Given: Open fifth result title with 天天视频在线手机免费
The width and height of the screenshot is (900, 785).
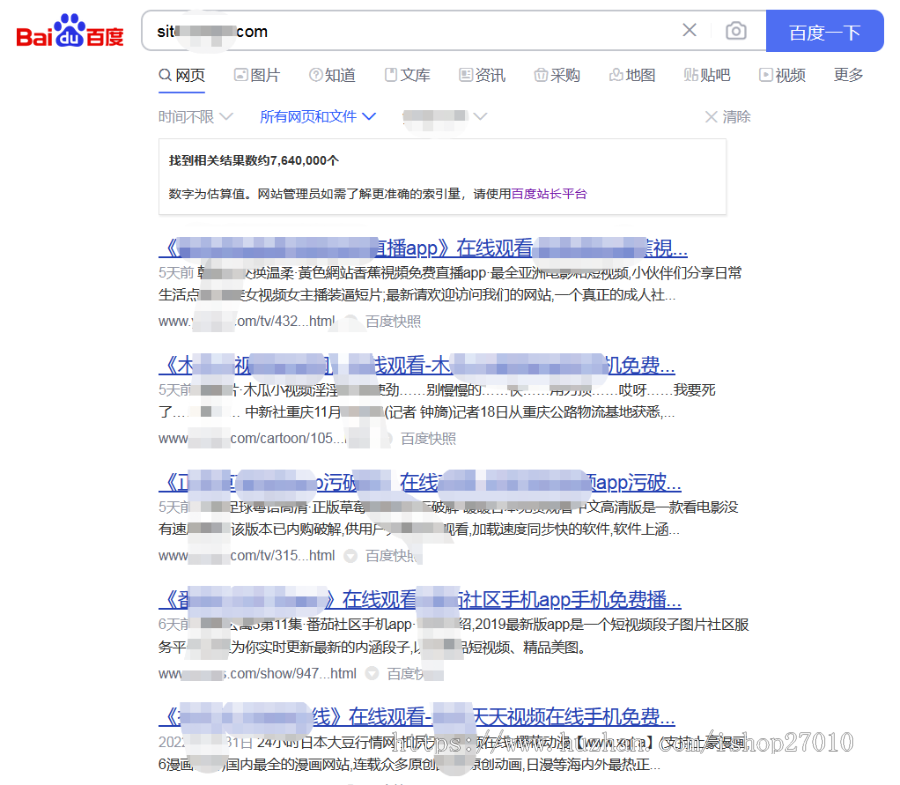Looking at the screenshot, I should [417, 717].
